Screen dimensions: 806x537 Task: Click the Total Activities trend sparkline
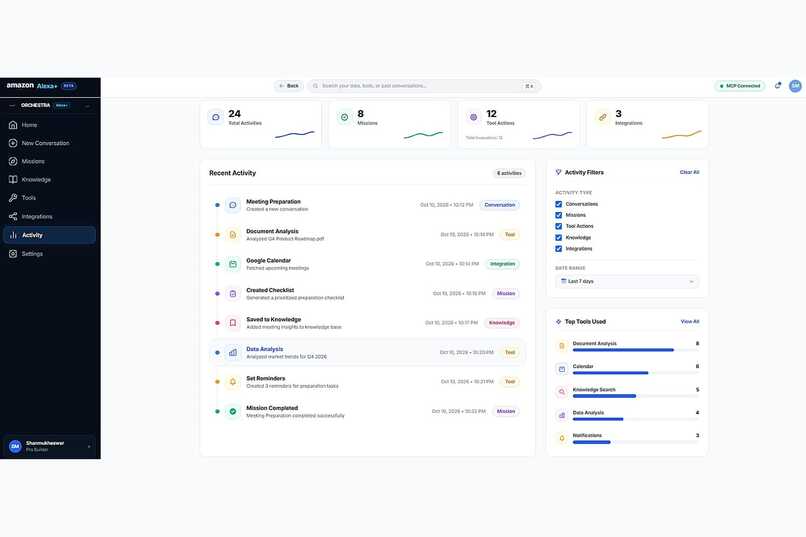pyautogui.click(x=295, y=135)
